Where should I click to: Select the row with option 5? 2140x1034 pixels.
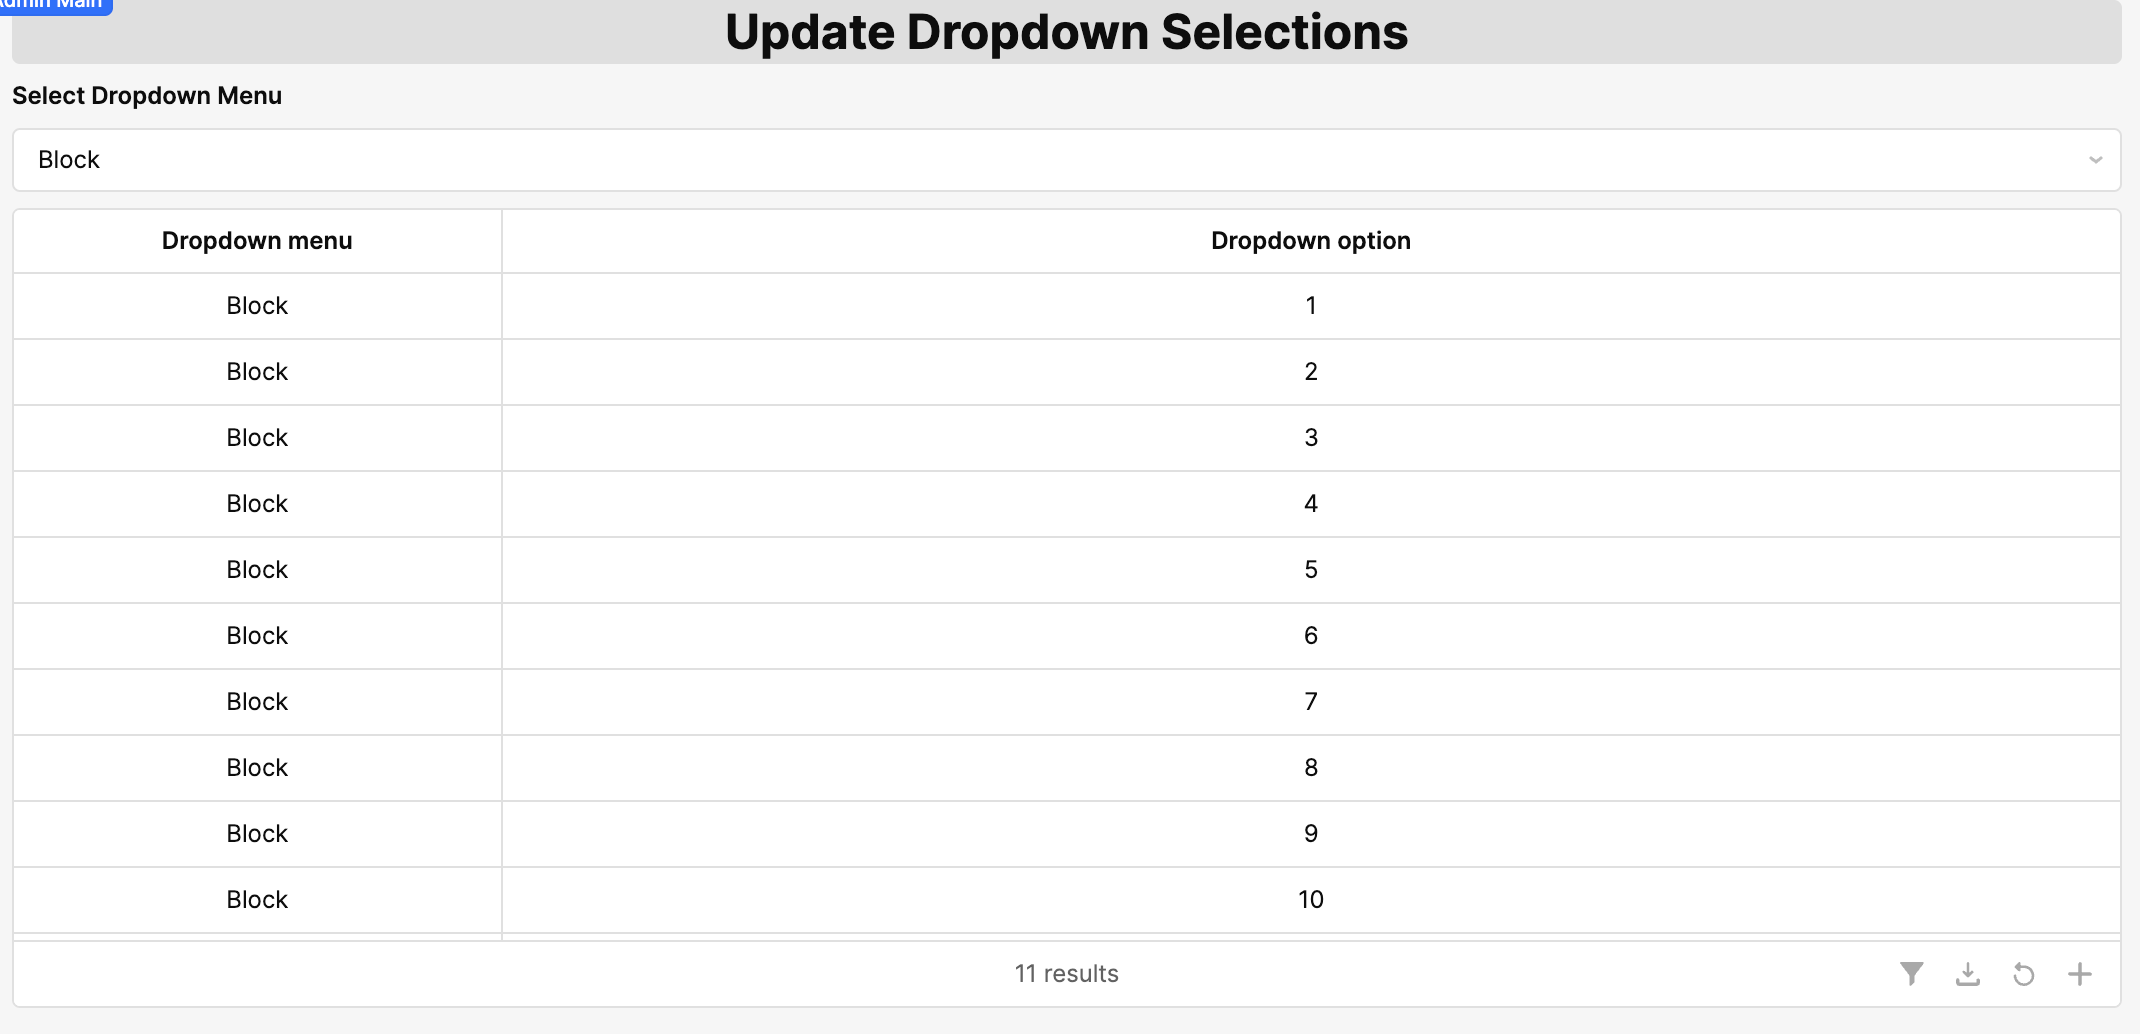1310,570
